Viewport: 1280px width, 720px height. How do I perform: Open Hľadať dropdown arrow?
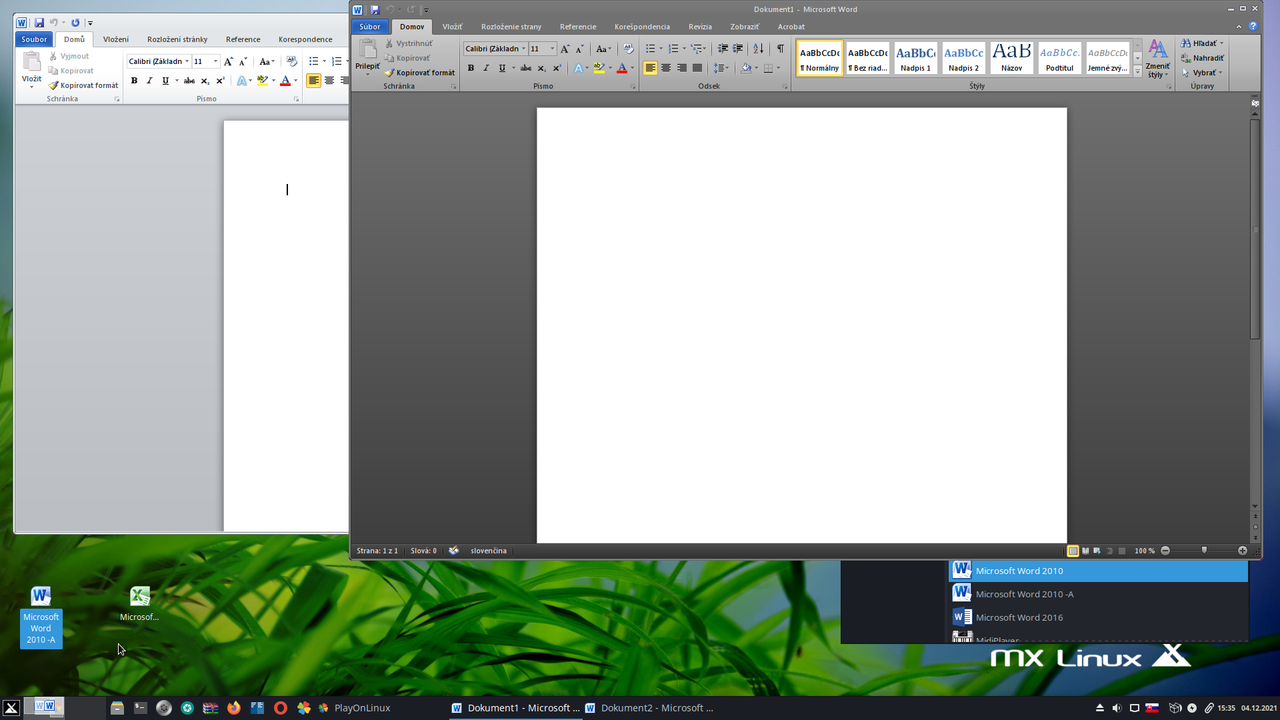[x=1221, y=44]
